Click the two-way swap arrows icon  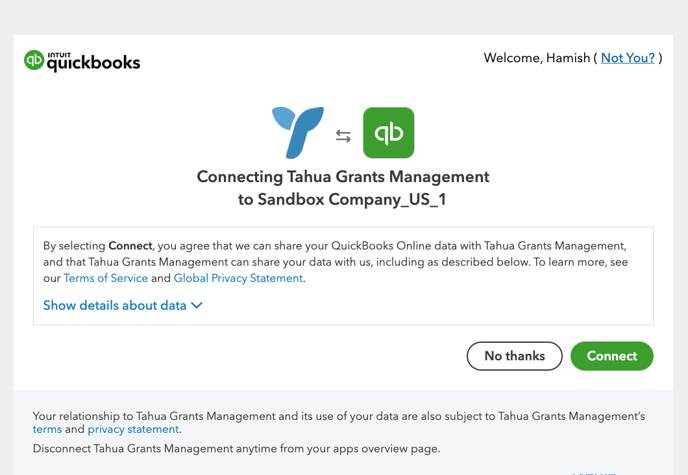pyautogui.click(x=343, y=136)
